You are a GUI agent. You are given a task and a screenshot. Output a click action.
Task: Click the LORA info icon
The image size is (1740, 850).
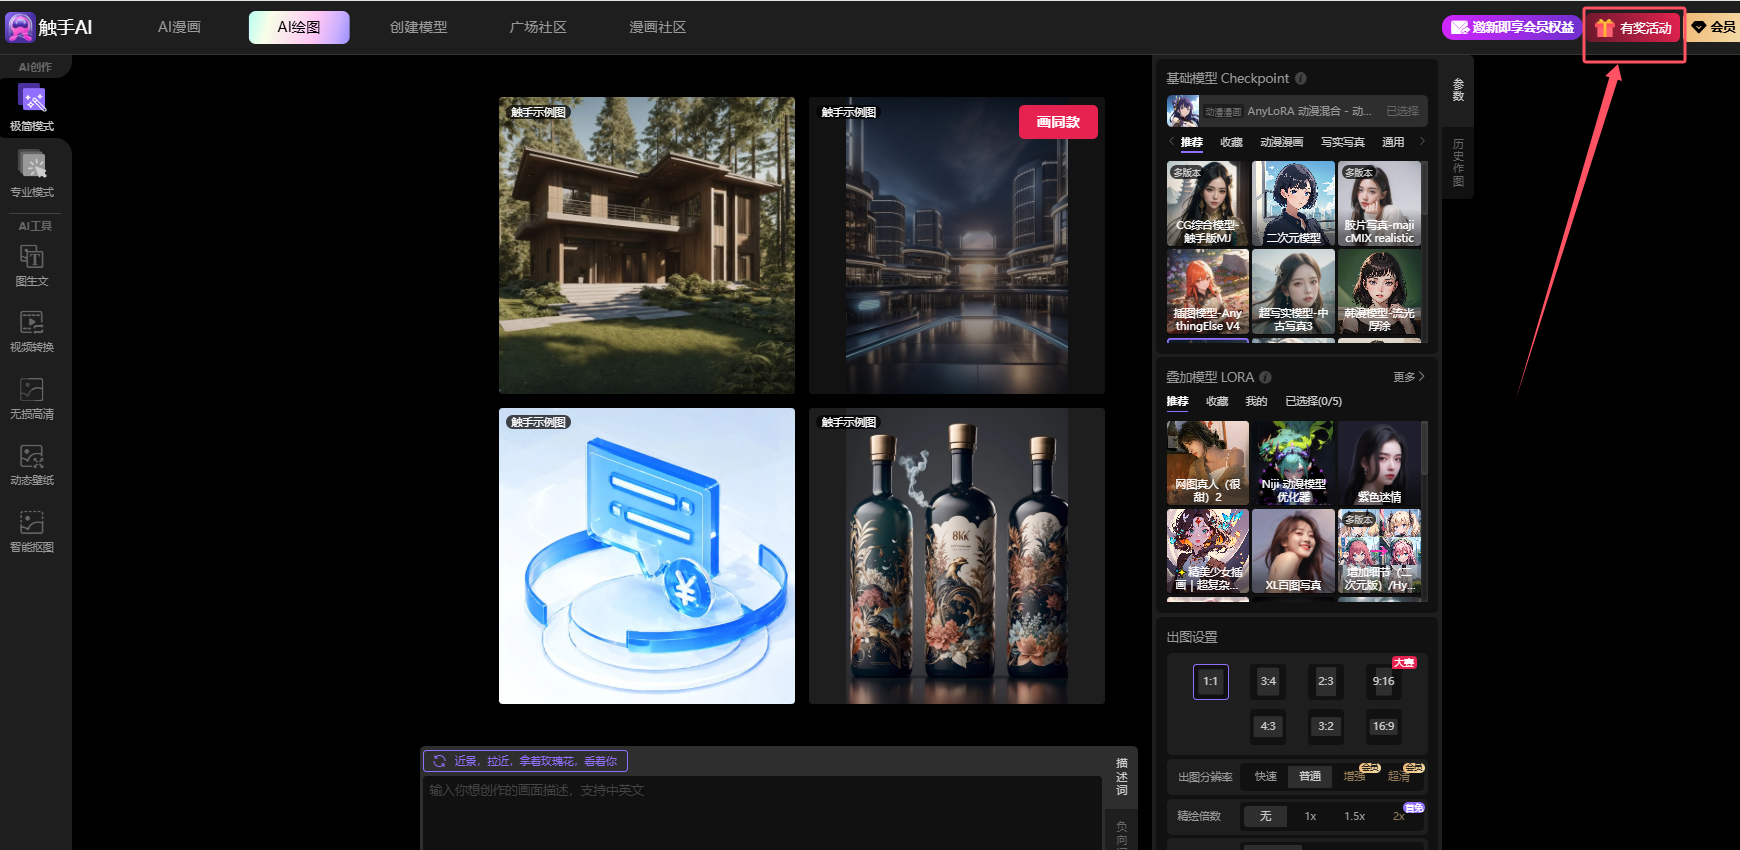click(x=1265, y=377)
